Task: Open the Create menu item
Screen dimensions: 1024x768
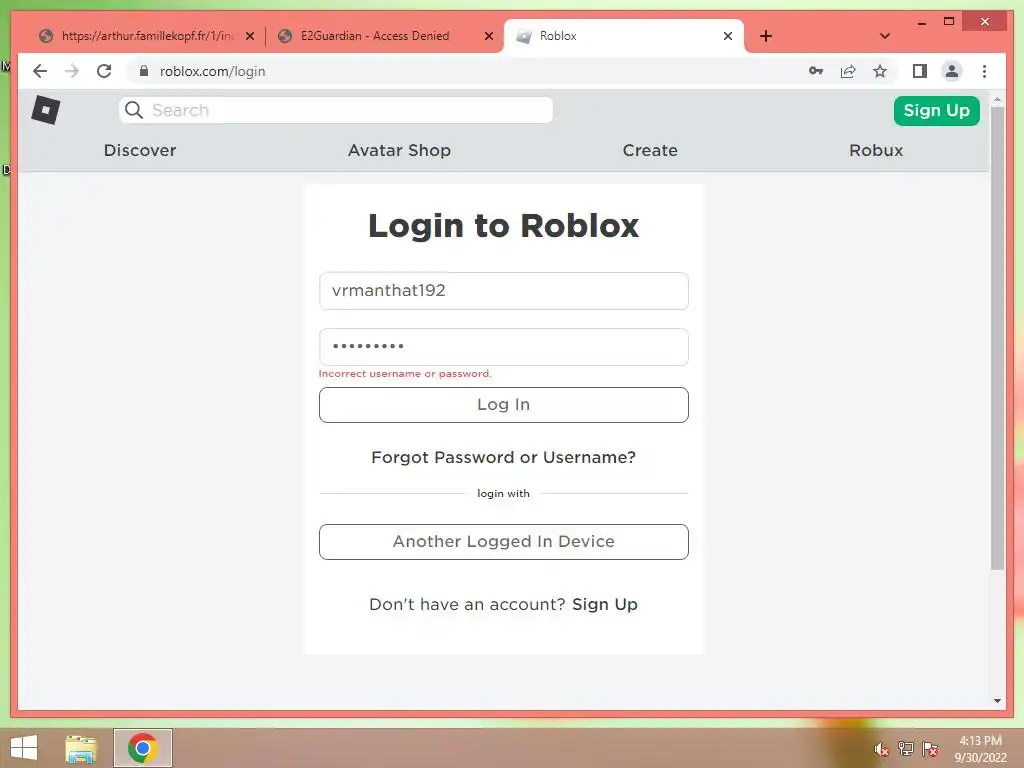Action: click(x=650, y=150)
